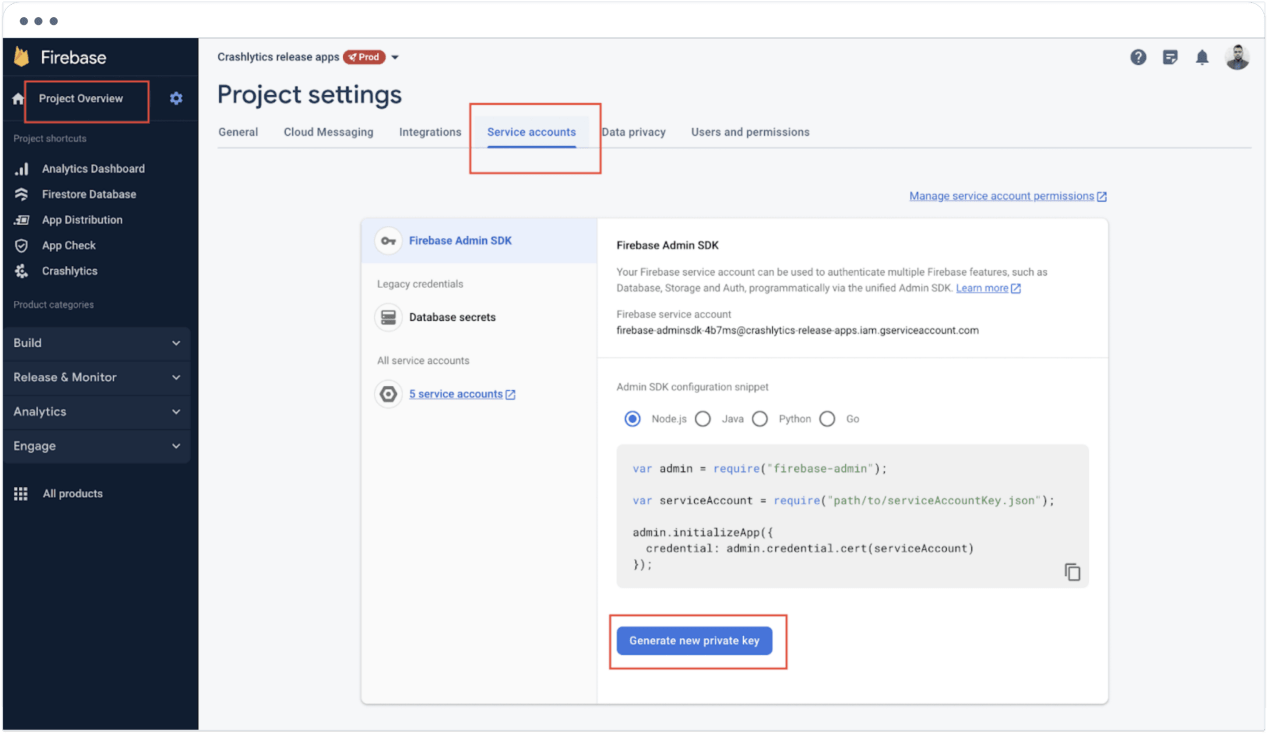
Task: Switch to Users and permissions tab
Action: 750,132
